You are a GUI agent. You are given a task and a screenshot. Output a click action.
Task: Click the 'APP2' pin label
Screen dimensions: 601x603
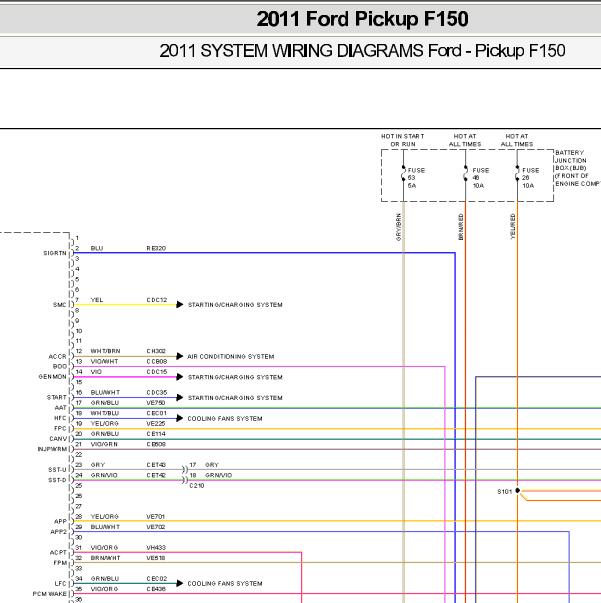click(x=59, y=532)
